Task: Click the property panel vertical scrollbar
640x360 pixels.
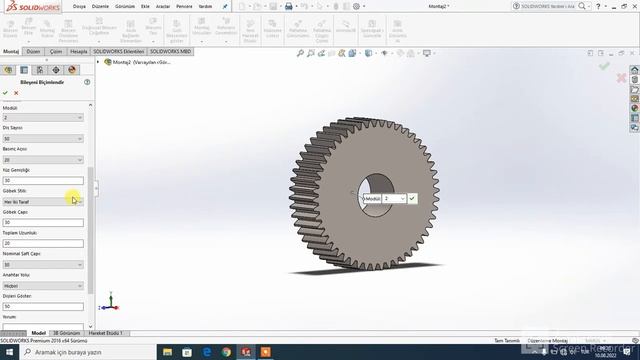Action: (91, 230)
